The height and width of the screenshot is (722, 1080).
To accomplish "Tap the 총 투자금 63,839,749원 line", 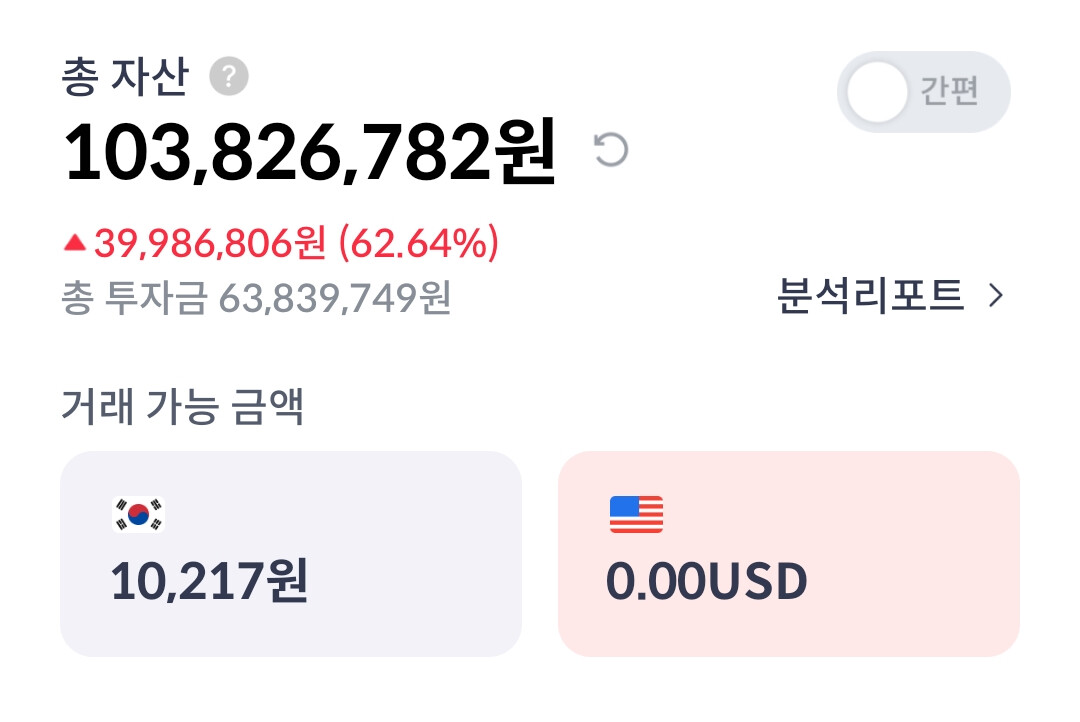I will 256,297.
